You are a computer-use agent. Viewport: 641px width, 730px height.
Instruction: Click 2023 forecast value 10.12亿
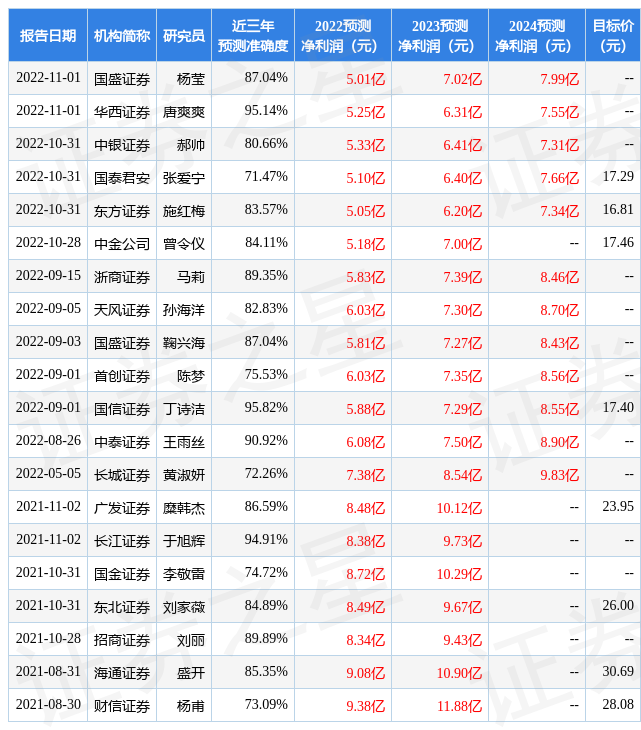[x=459, y=509]
